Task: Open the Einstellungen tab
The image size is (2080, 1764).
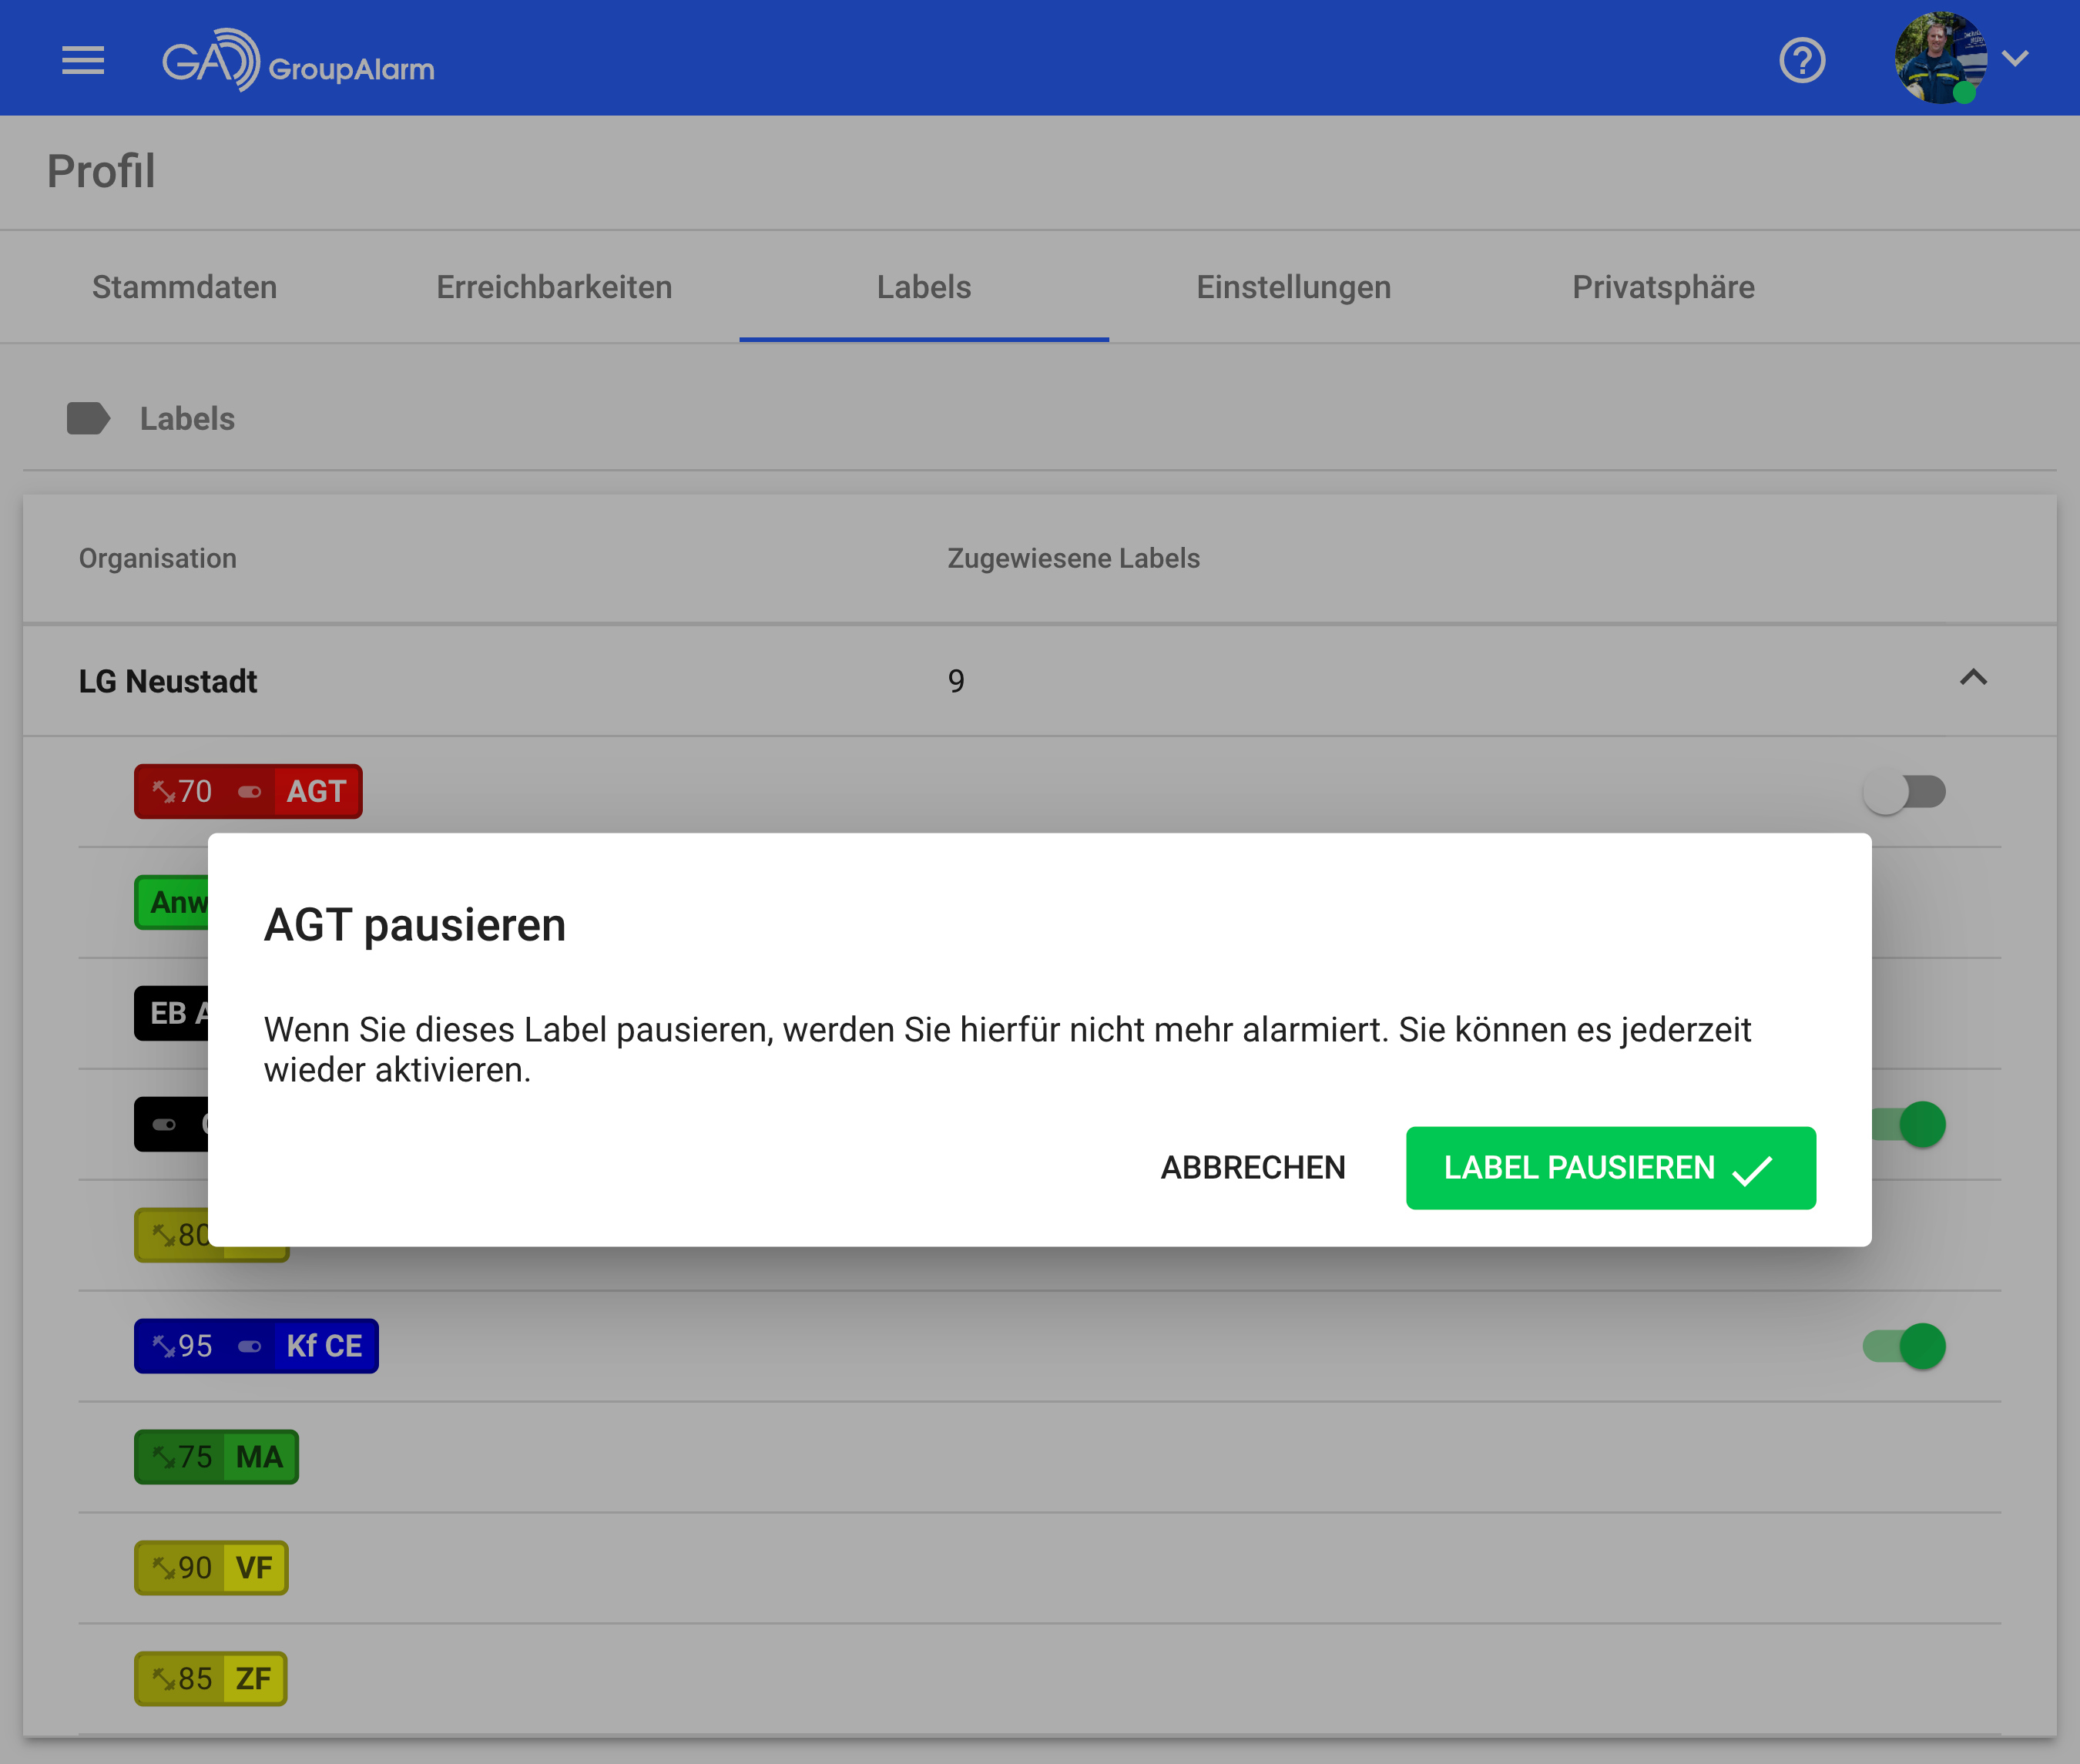Action: pyautogui.click(x=1293, y=287)
